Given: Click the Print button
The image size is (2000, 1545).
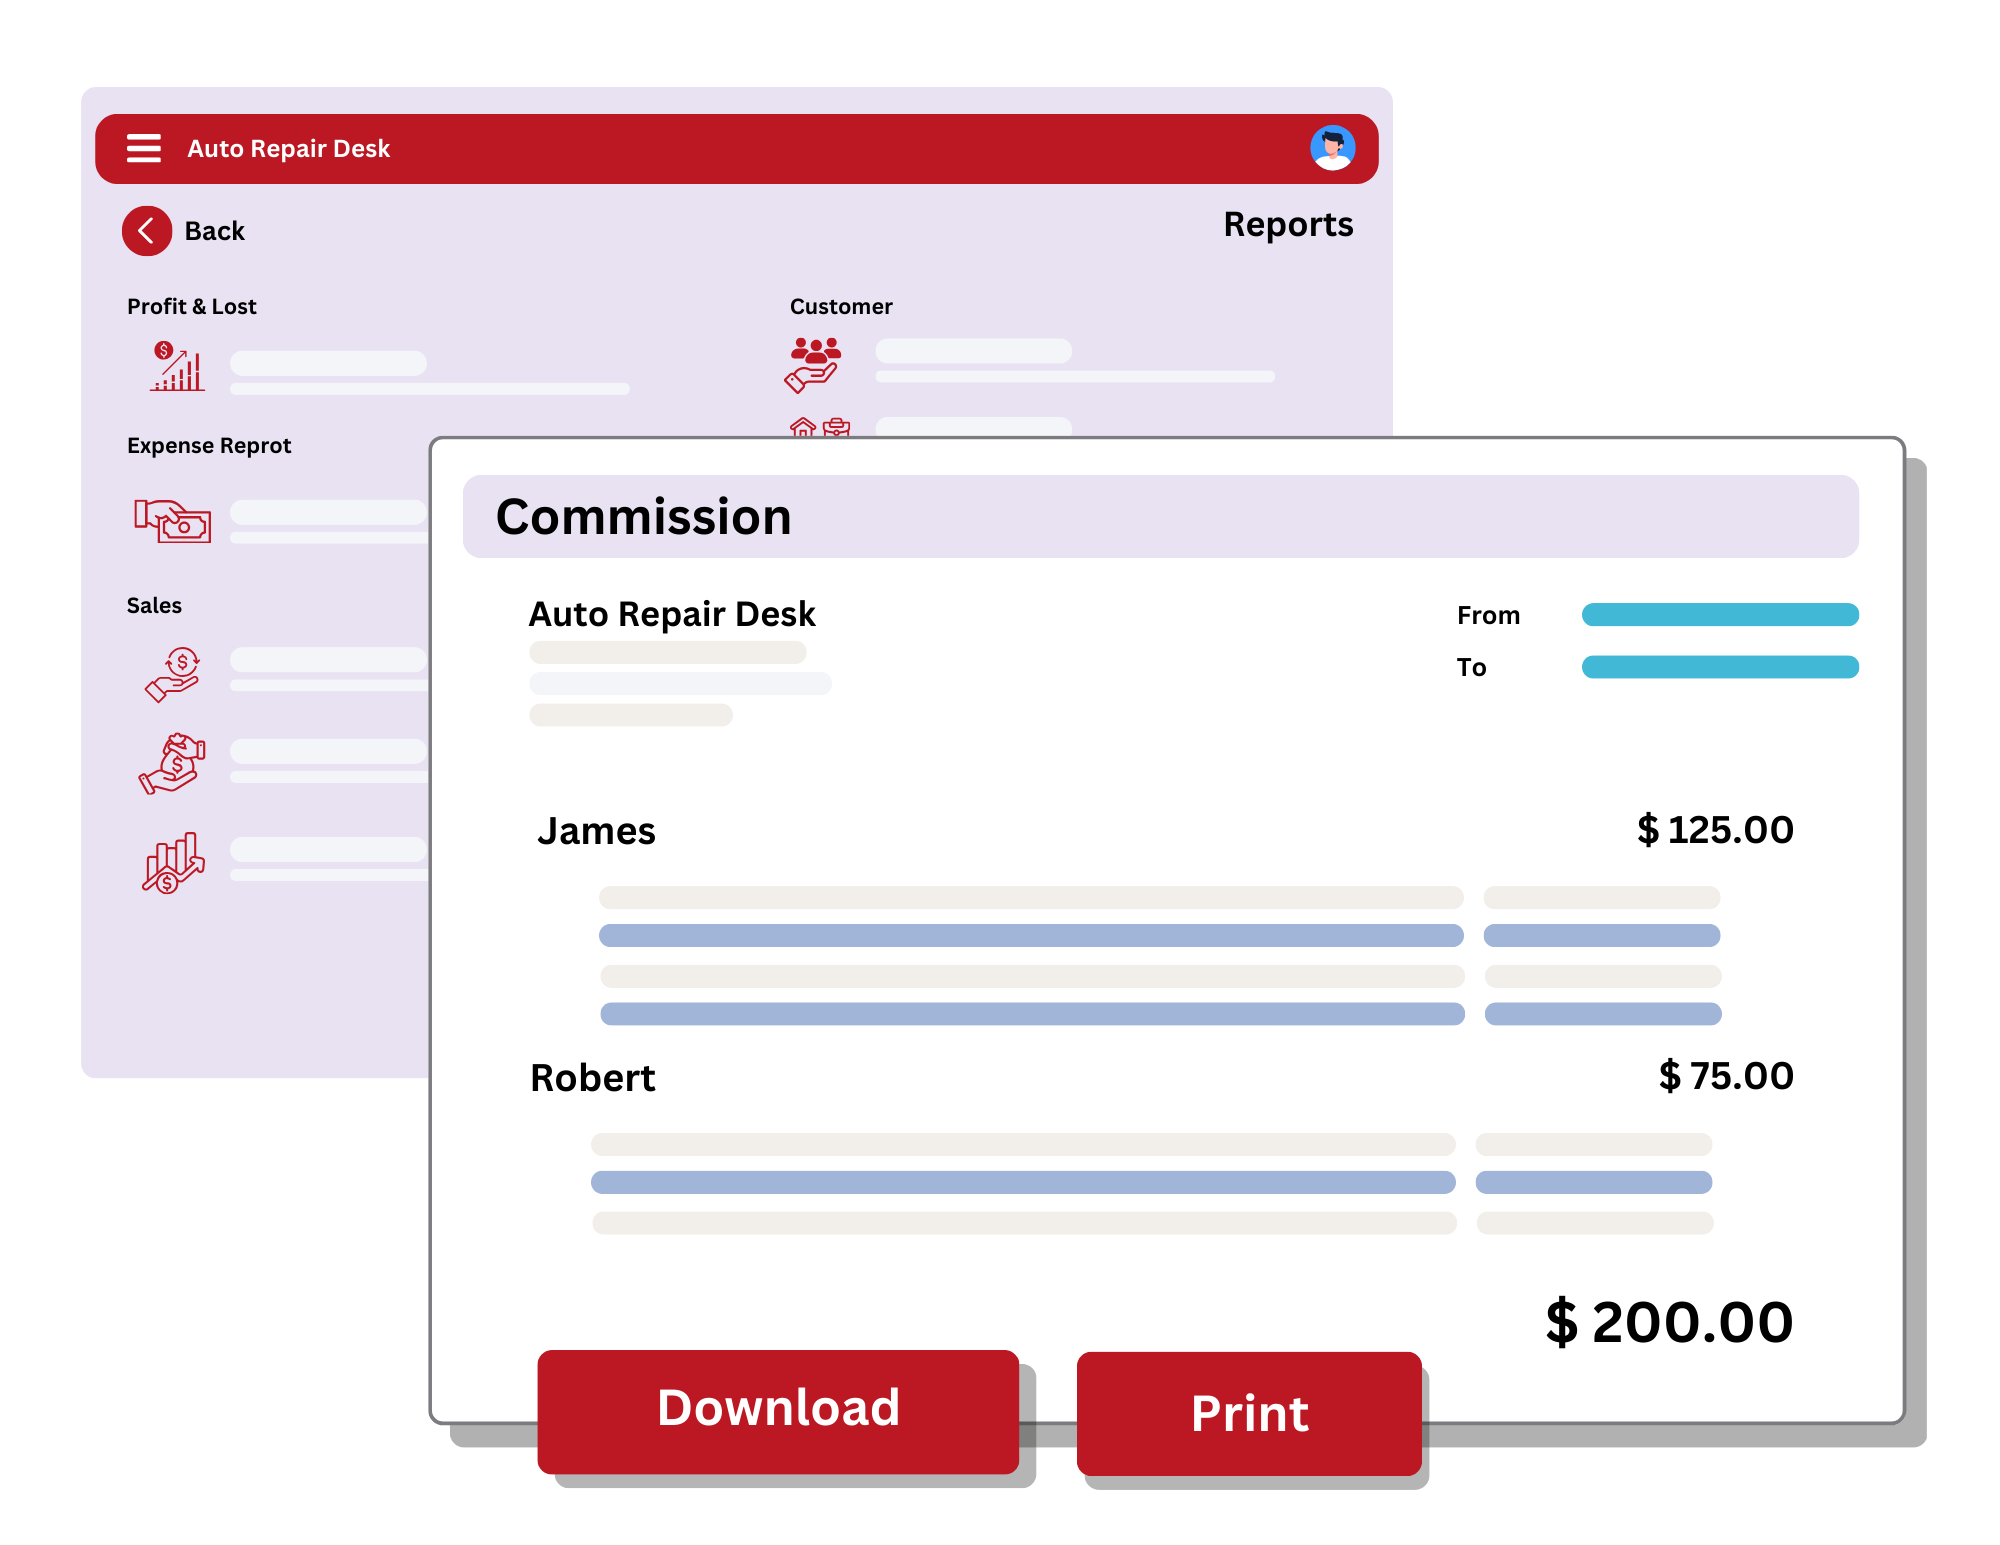Looking at the screenshot, I should click(1249, 1413).
